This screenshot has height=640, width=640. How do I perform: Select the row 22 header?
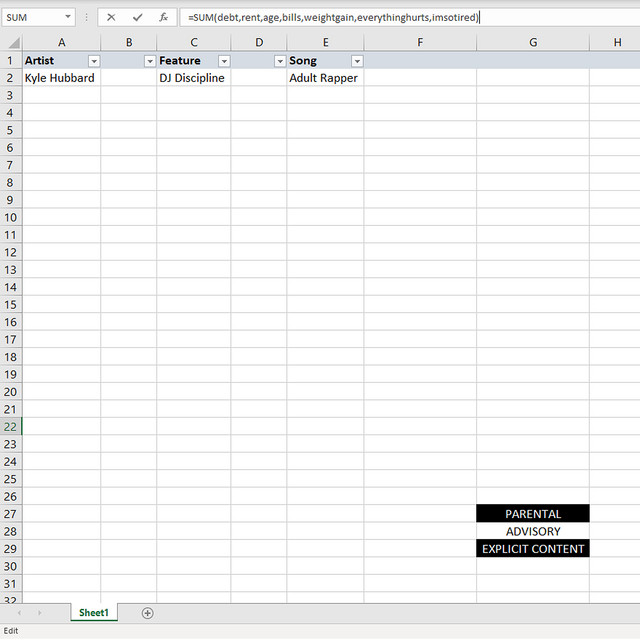click(11, 427)
